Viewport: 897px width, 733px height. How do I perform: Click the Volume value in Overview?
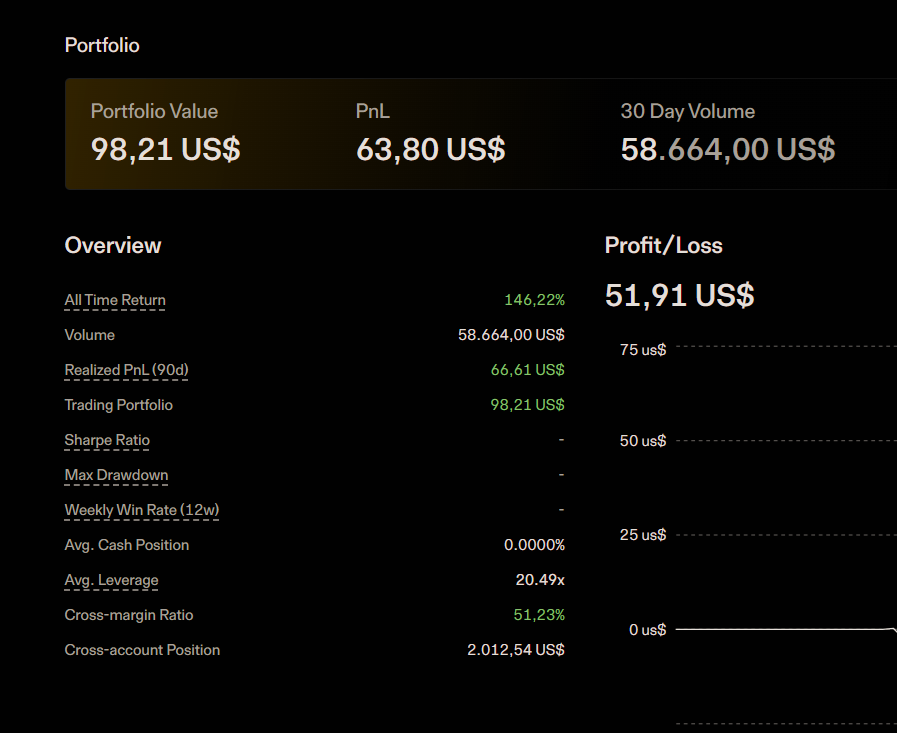pos(511,335)
